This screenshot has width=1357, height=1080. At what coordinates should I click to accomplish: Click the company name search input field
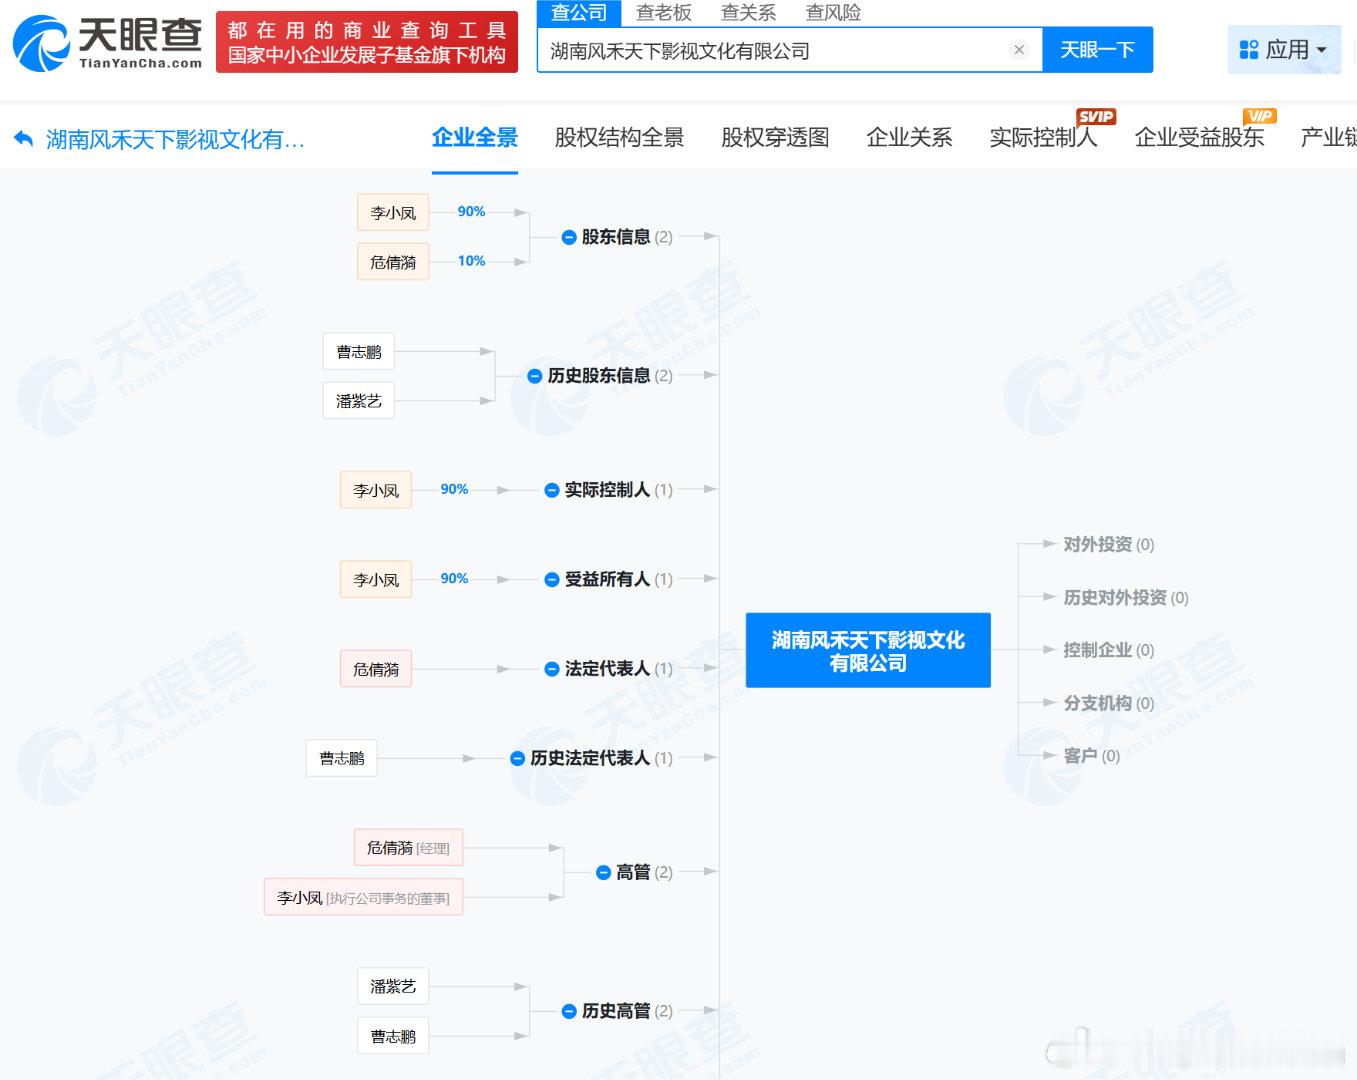[790, 50]
